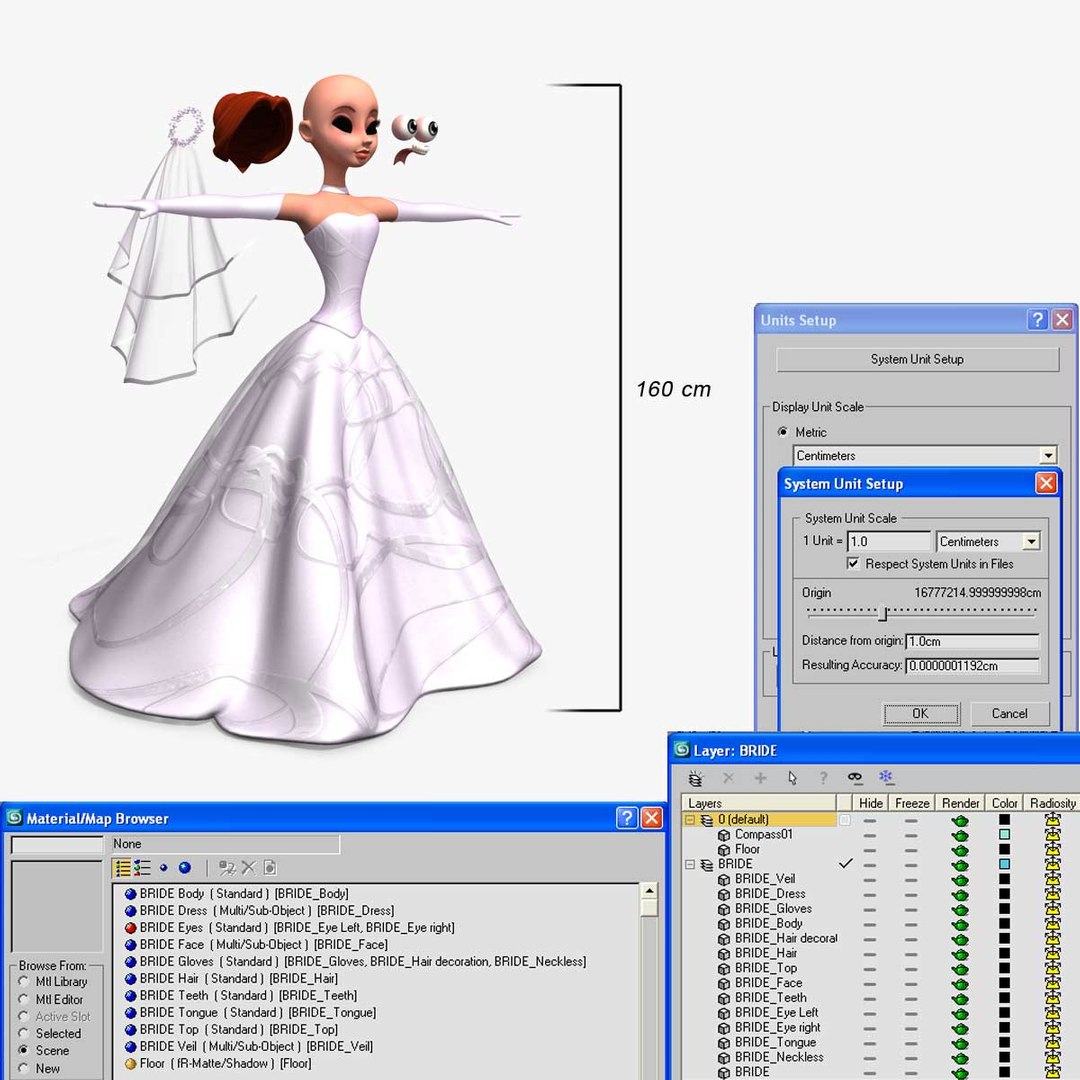Screen dimensions: 1080x1080
Task: Click the red sphere beside BRIDE Eyes
Action: coord(130,928)
